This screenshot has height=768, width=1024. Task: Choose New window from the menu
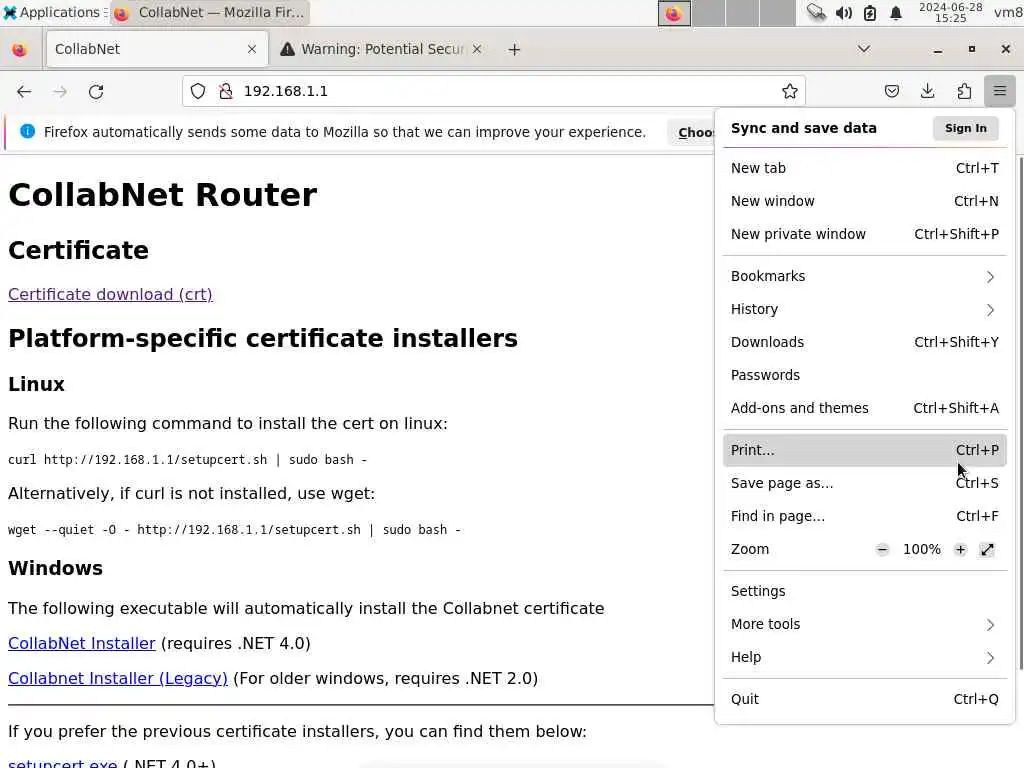(865, 201)
